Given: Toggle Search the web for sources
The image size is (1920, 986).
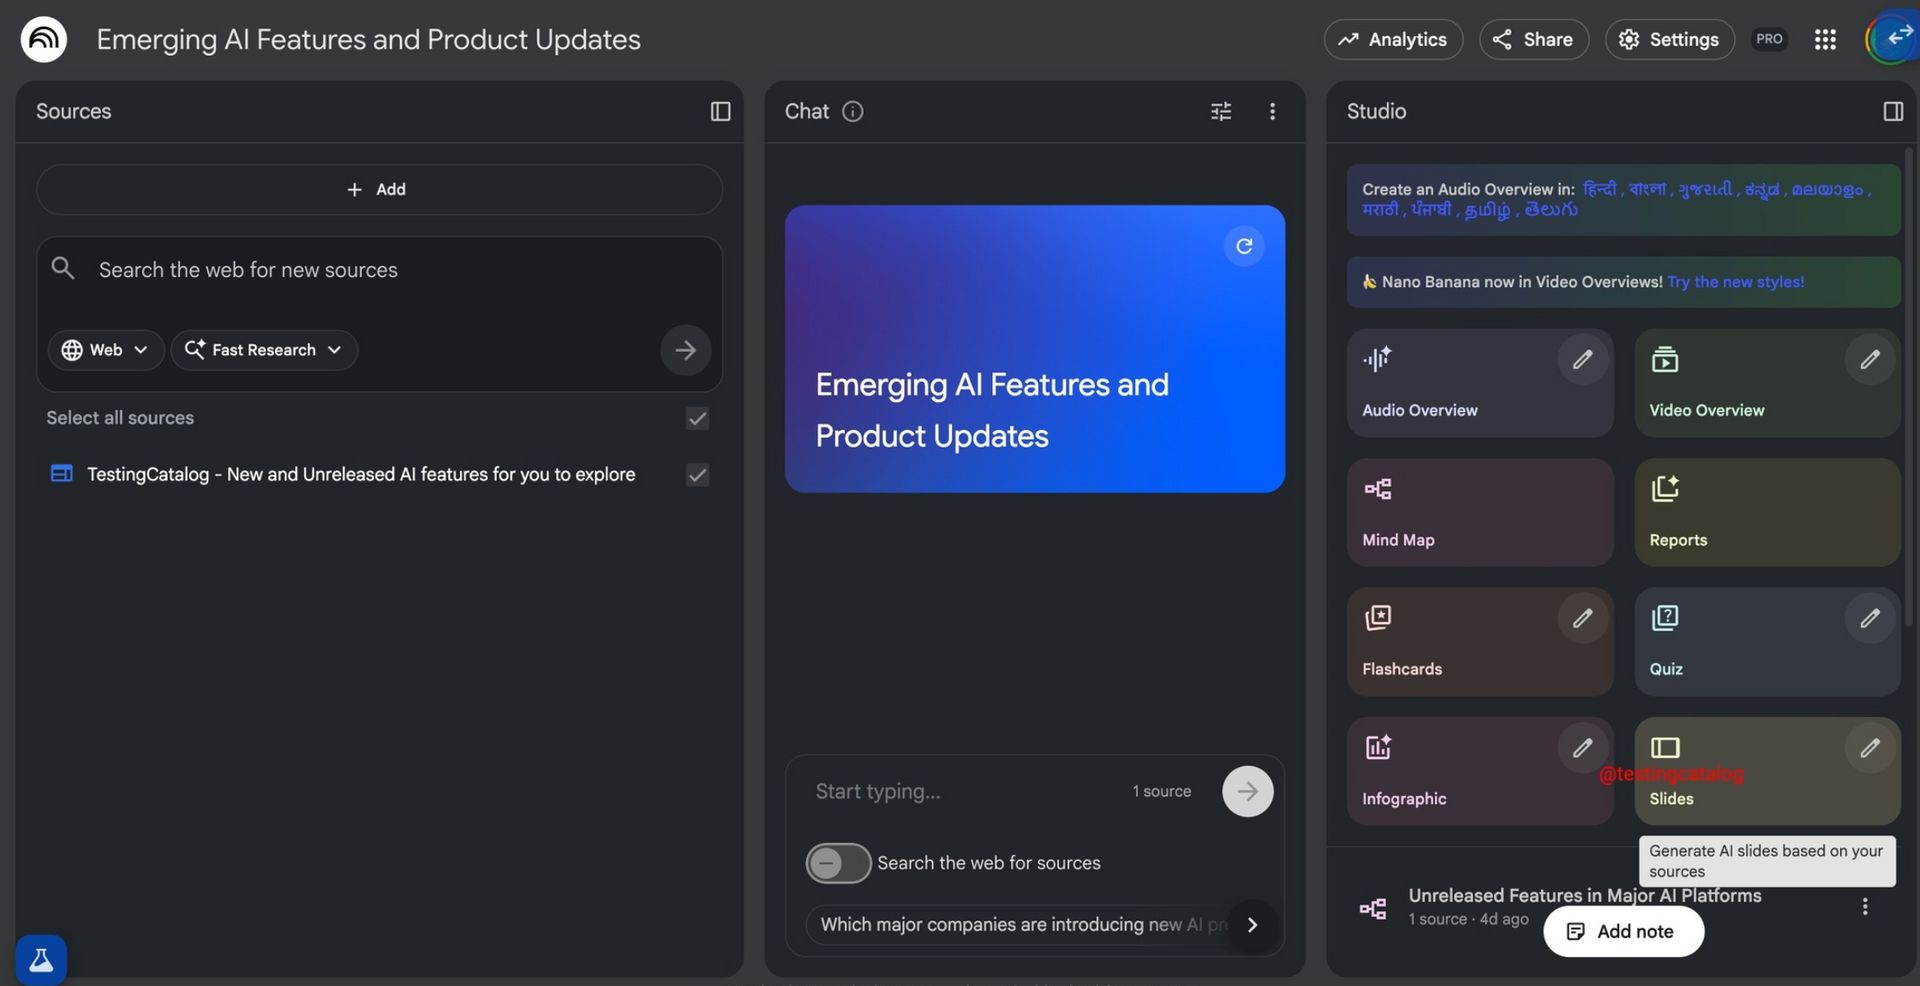Looking at the screenshot, I should 838,863.
